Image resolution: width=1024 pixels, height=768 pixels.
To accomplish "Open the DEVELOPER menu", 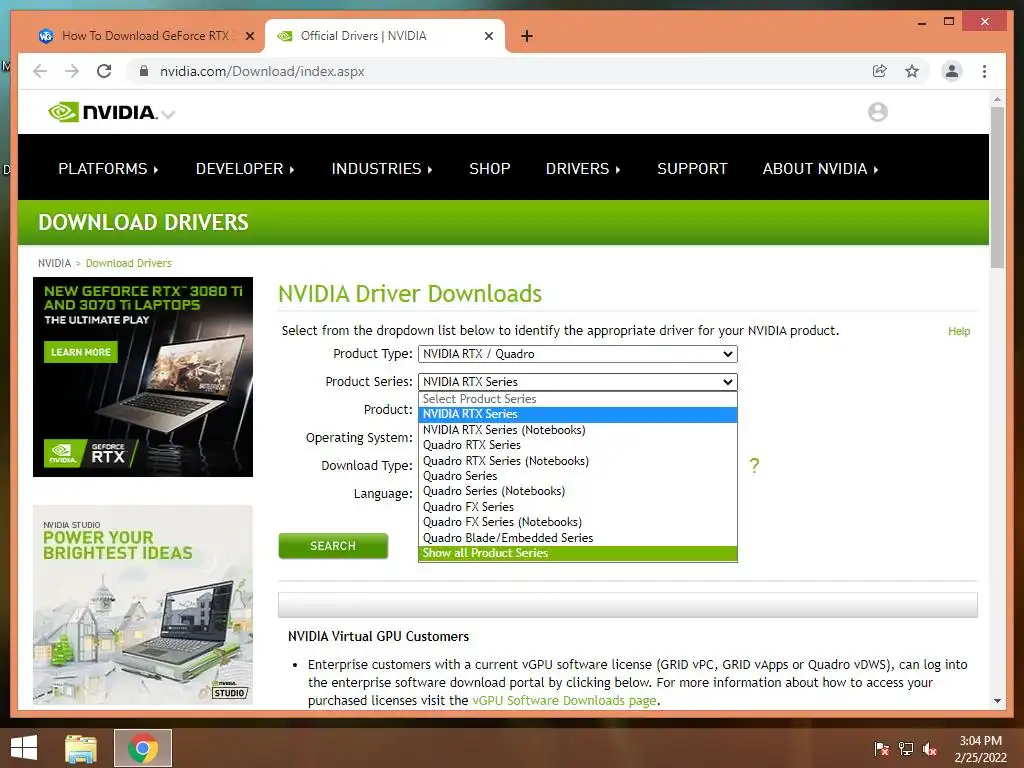I will click(245, 168).
